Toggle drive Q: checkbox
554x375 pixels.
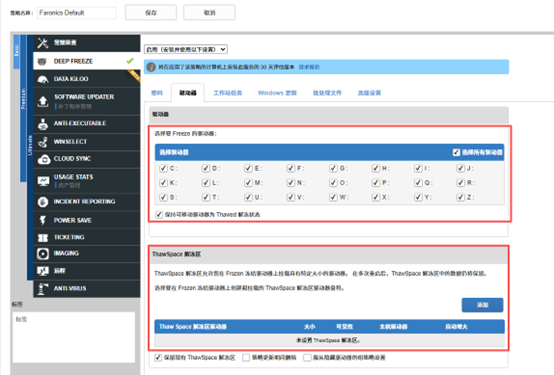[x=418, y=183]
